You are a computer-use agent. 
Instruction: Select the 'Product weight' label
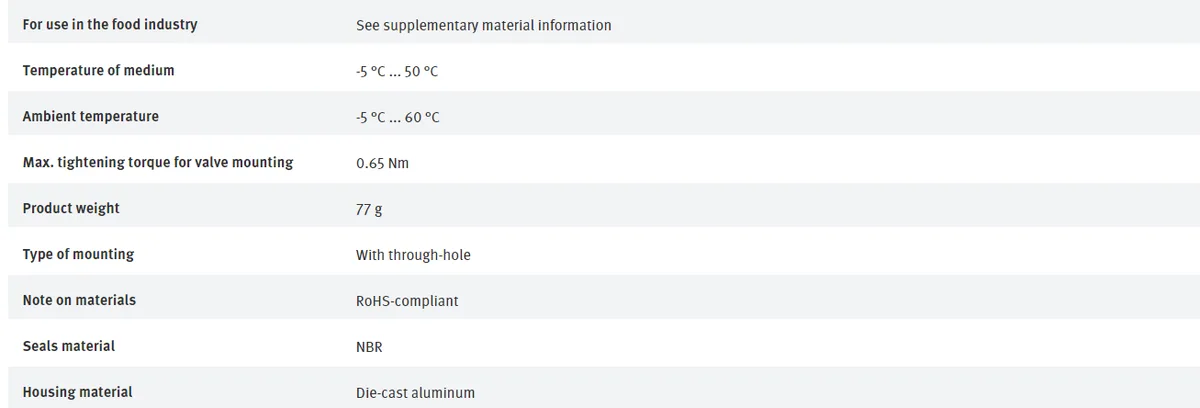click(71, 208)
